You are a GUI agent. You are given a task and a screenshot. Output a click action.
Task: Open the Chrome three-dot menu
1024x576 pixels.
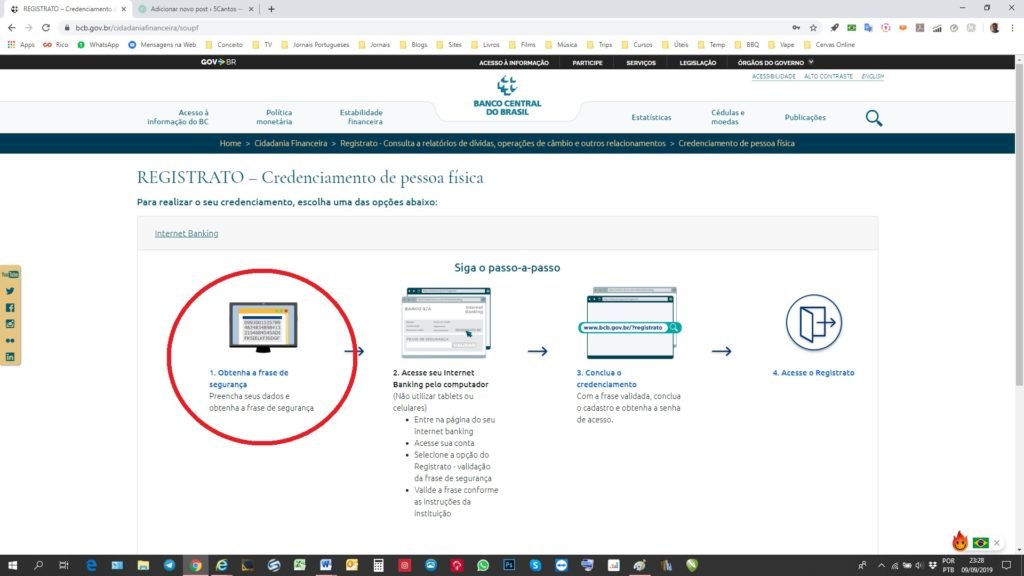pyautogui.click(x=1012, y=27)
